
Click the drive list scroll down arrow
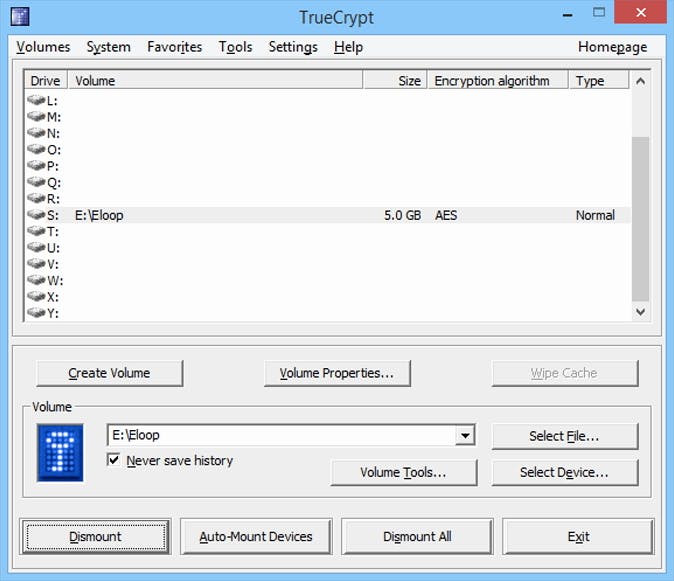(640, 312)
